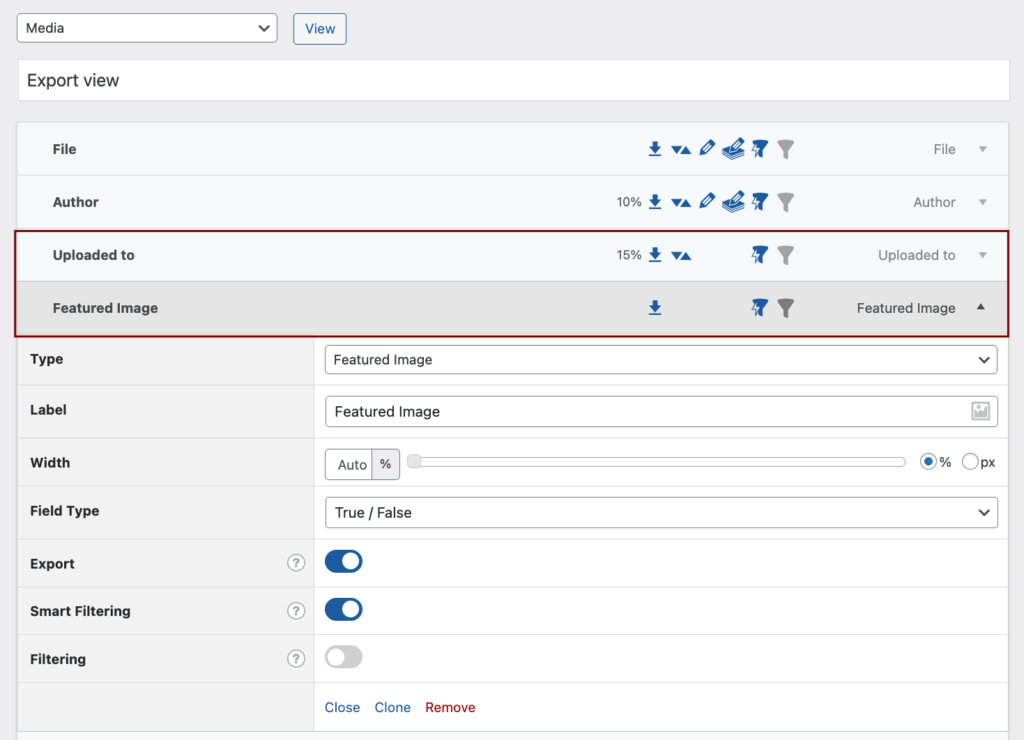
Task: Click the bulk editing icon for the File column
Action: pos(734,148)
